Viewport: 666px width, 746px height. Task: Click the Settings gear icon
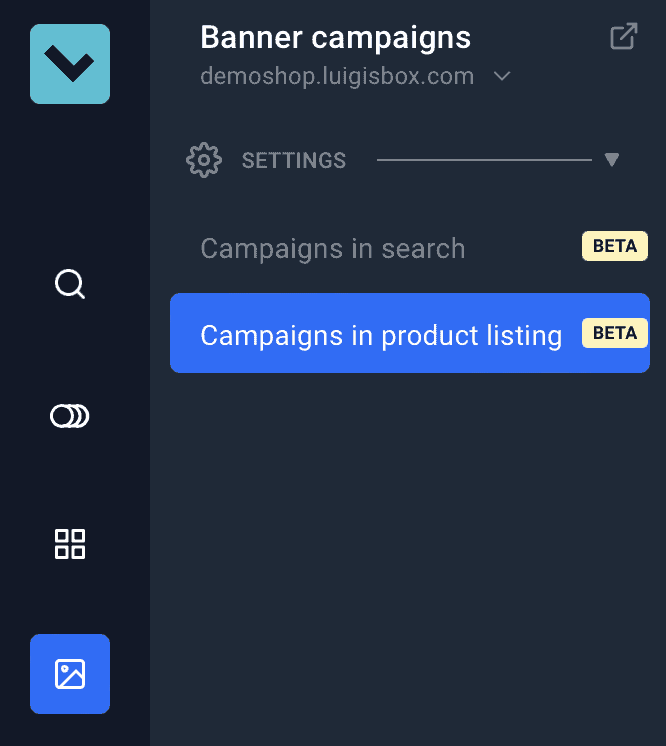tap(204, 160)
